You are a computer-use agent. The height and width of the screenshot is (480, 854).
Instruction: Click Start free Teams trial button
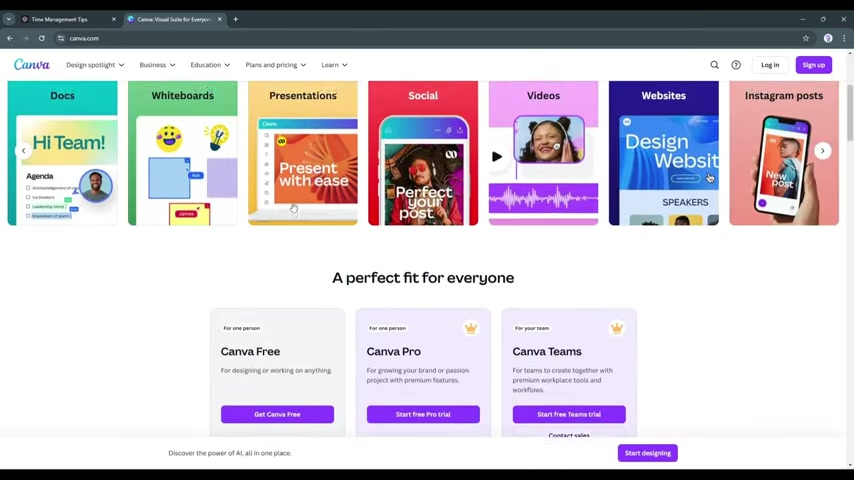tap(569, 414)
